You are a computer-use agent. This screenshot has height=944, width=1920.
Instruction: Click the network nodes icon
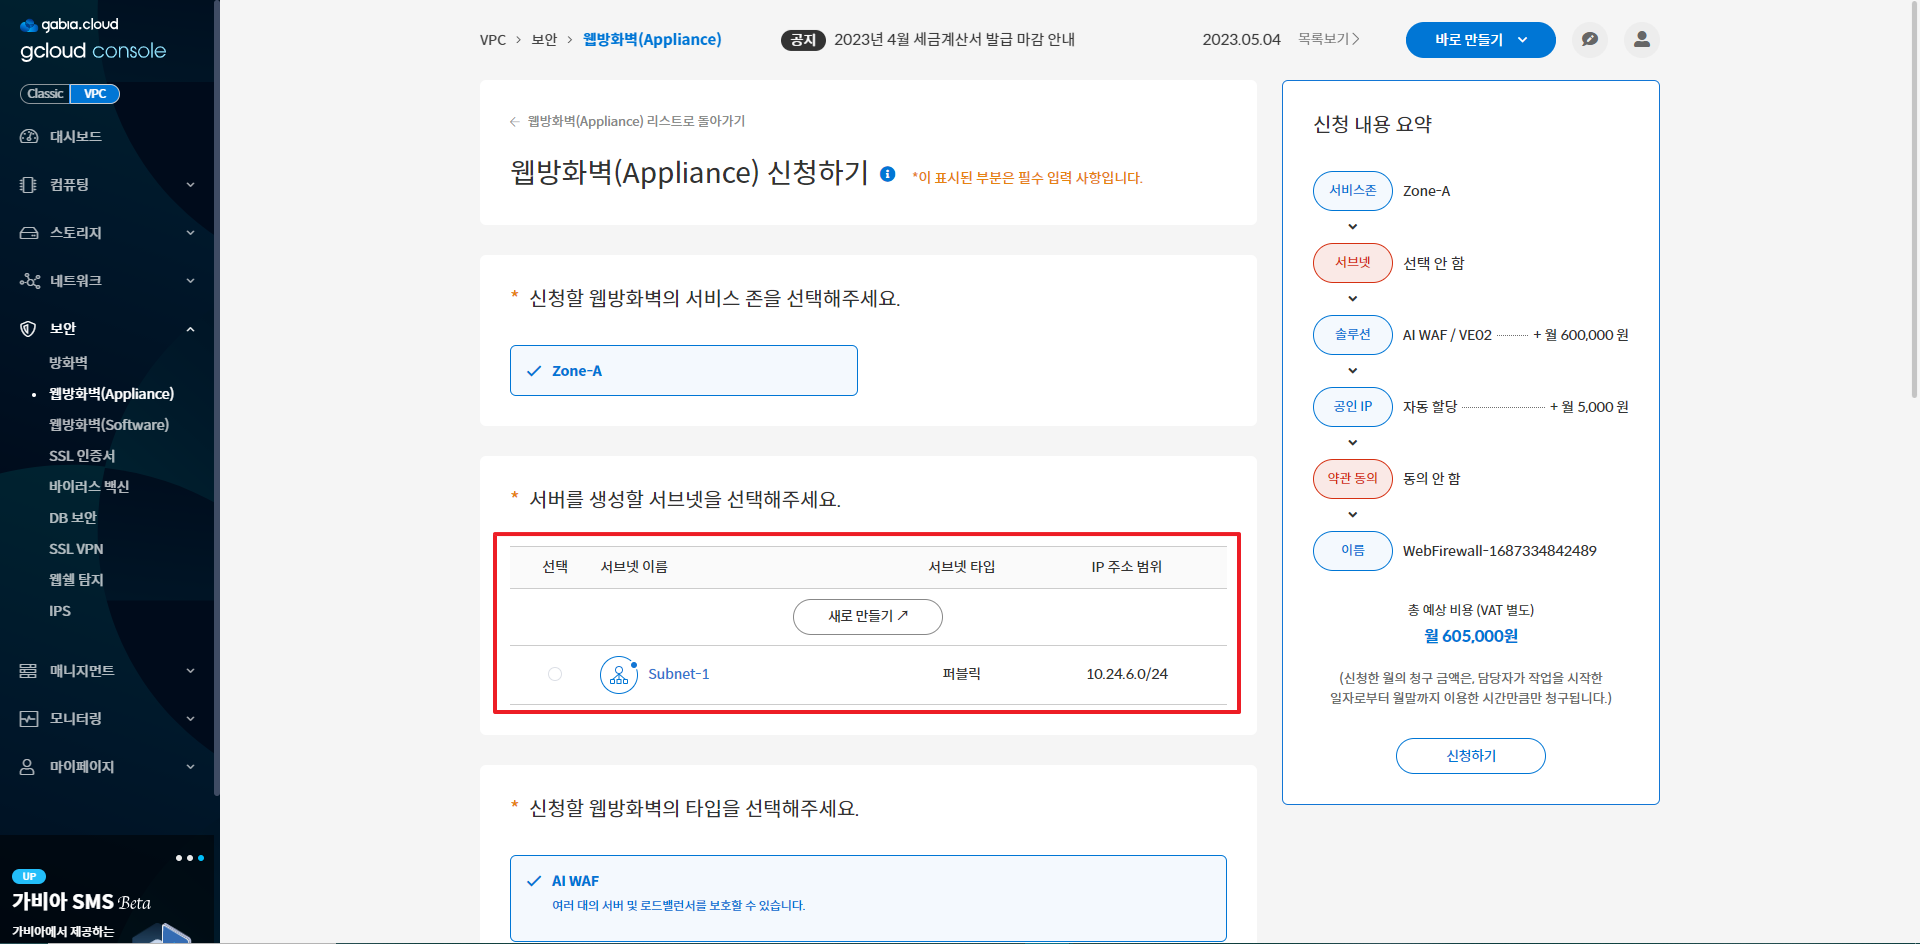[x=29, y=280]
